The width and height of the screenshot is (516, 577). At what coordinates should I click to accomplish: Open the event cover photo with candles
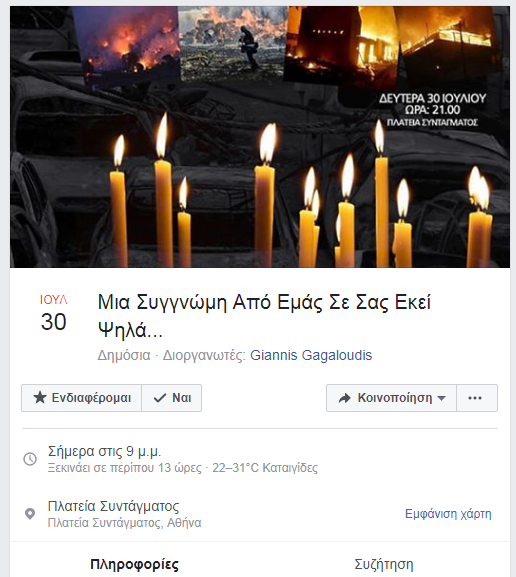tap(260, 137)
